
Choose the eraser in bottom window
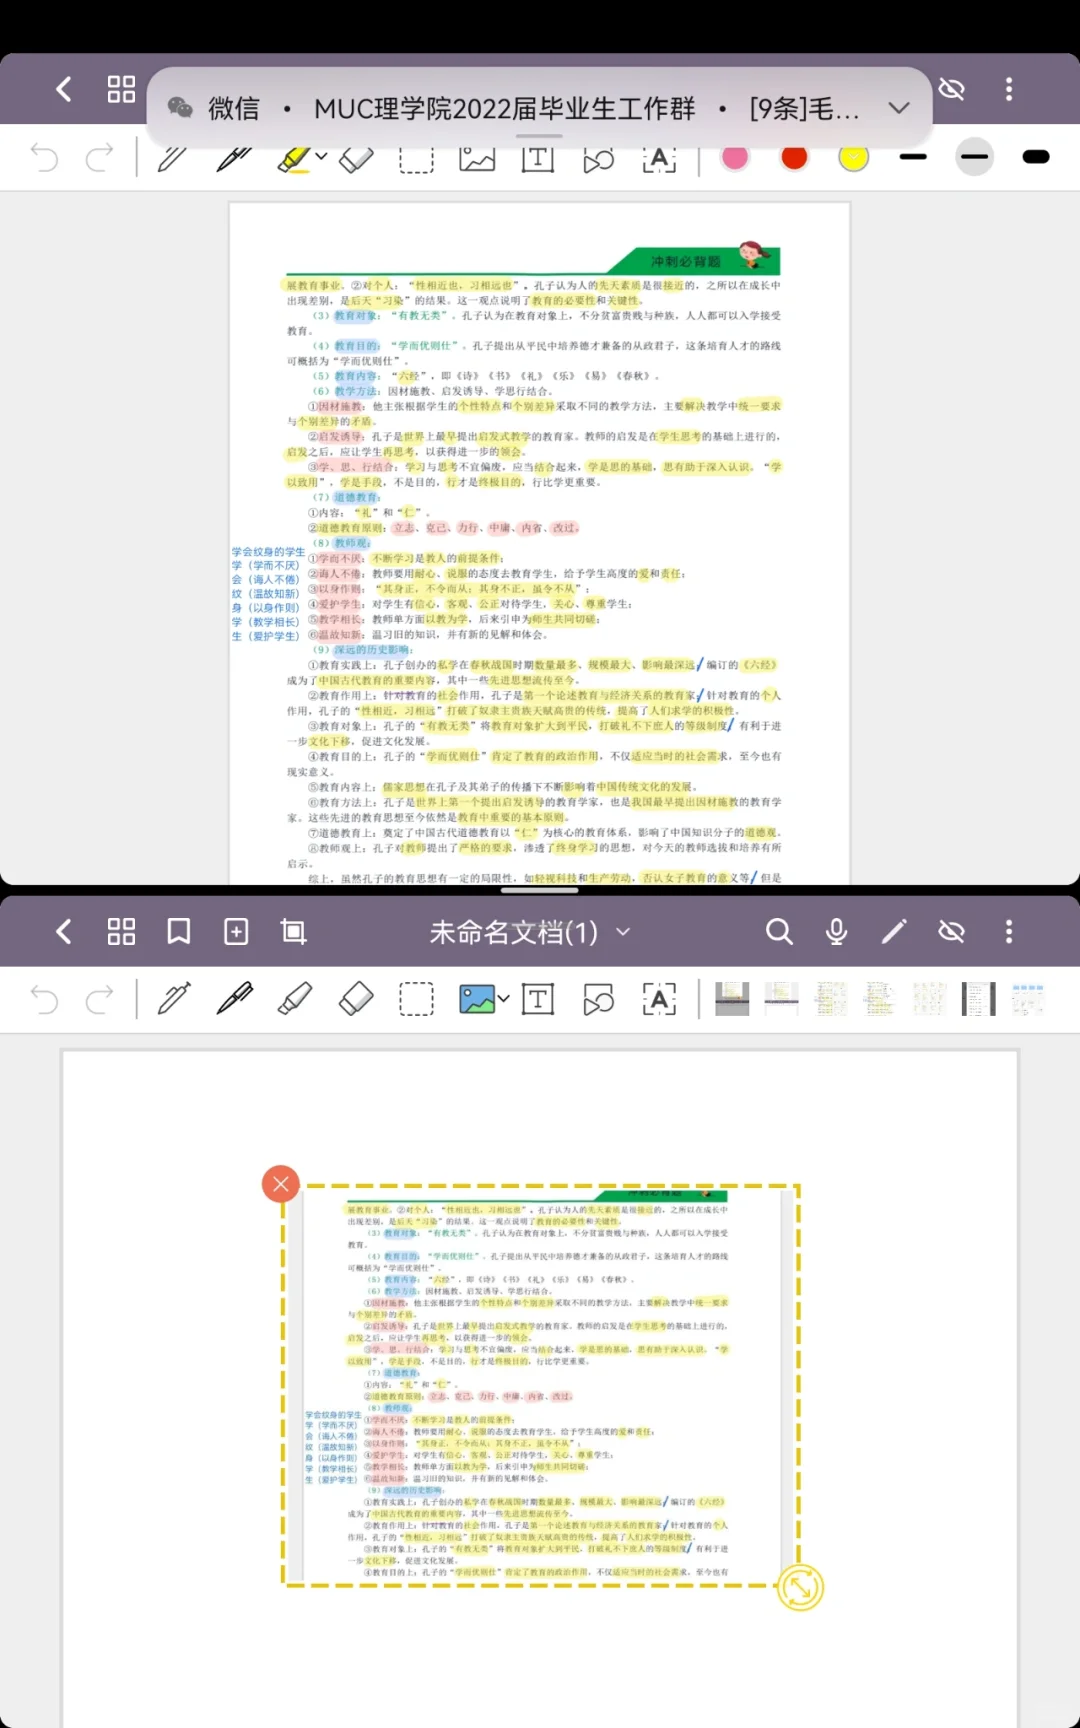coord(356,999)
